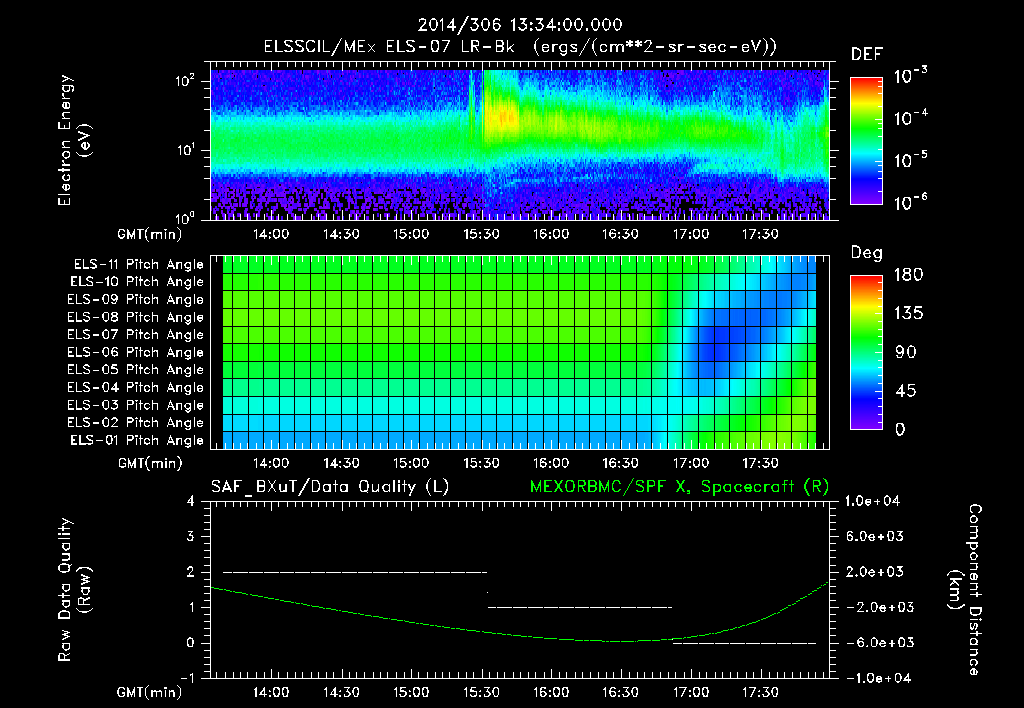
Task: Click the 10^-6 tick on DEF color bar
Action: click(x=911, y=202)
